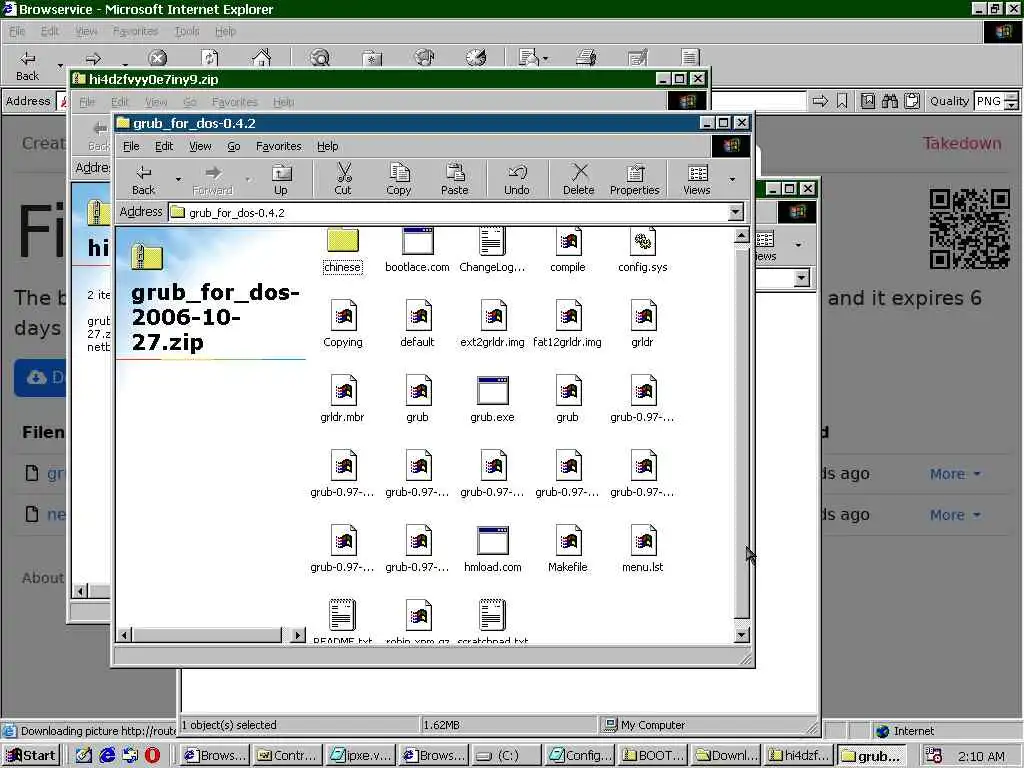Select the config.sys file
1024x768 pixels.
coord(643,251)
